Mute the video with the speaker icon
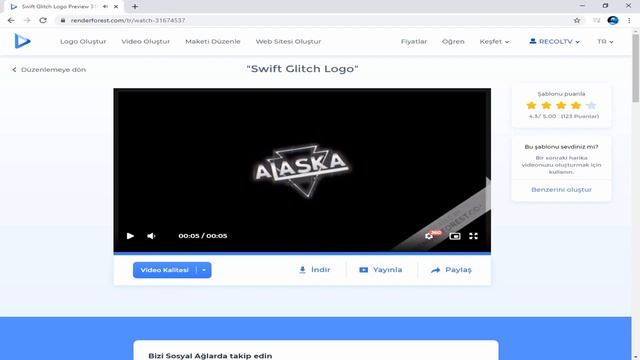This screenshot has height=360, width=640. point(151,236)
